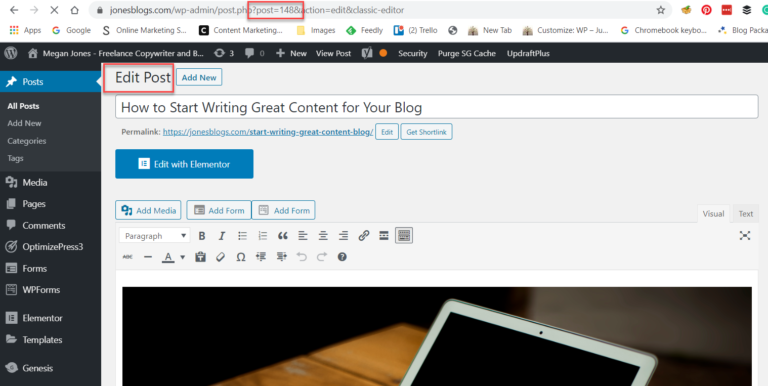Click Edit with Elementor button
Viewport: 768px width, 386px height.
pyautogui.click(x=184, y=164)
